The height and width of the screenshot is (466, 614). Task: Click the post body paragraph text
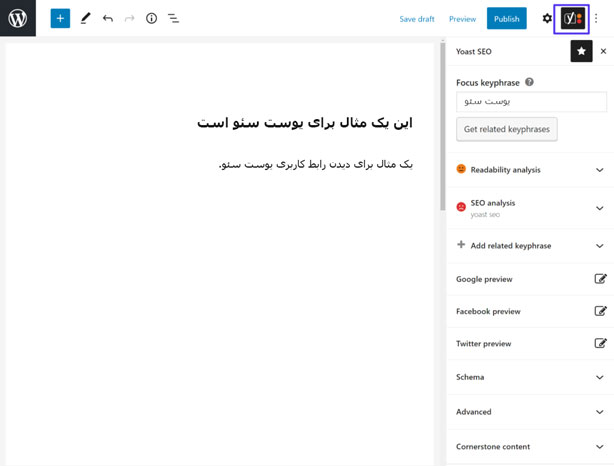click(316, 164)
